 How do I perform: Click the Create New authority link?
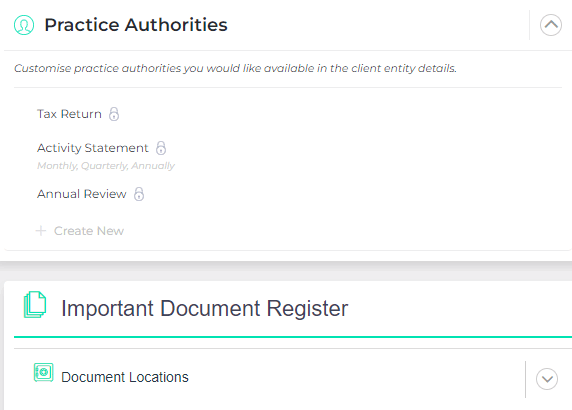coord(89,231)
